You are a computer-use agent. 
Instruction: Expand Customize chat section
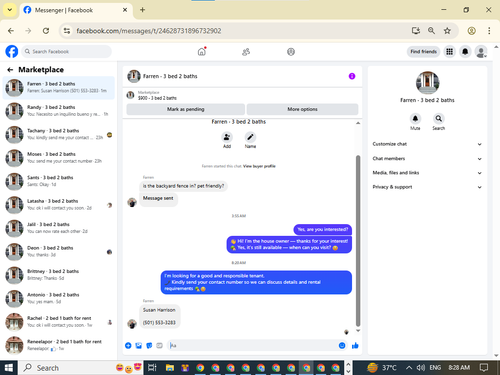click(427, 144)
